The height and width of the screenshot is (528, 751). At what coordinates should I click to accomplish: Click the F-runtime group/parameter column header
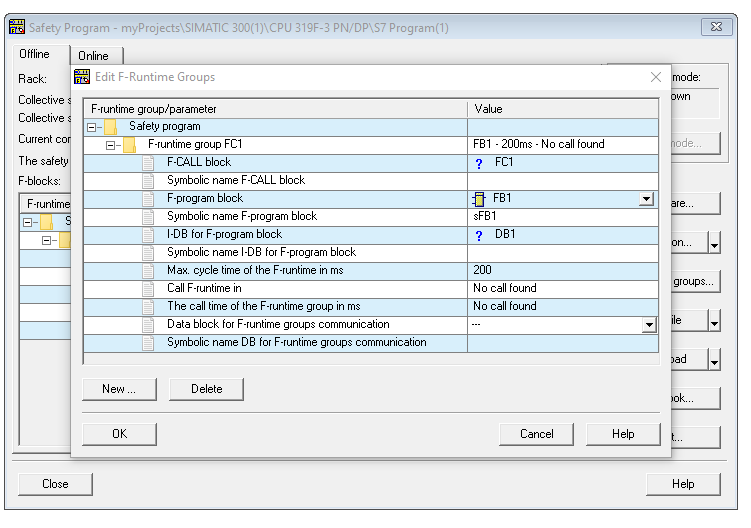pyautogui.click(x=275, y=109)
